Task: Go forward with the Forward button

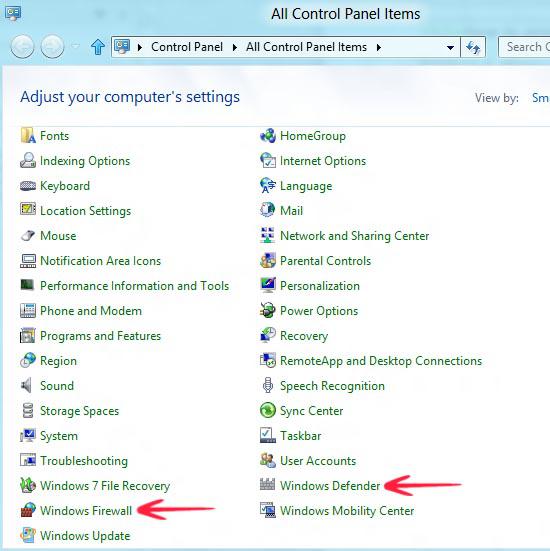Action: click(x=53, y=46)
